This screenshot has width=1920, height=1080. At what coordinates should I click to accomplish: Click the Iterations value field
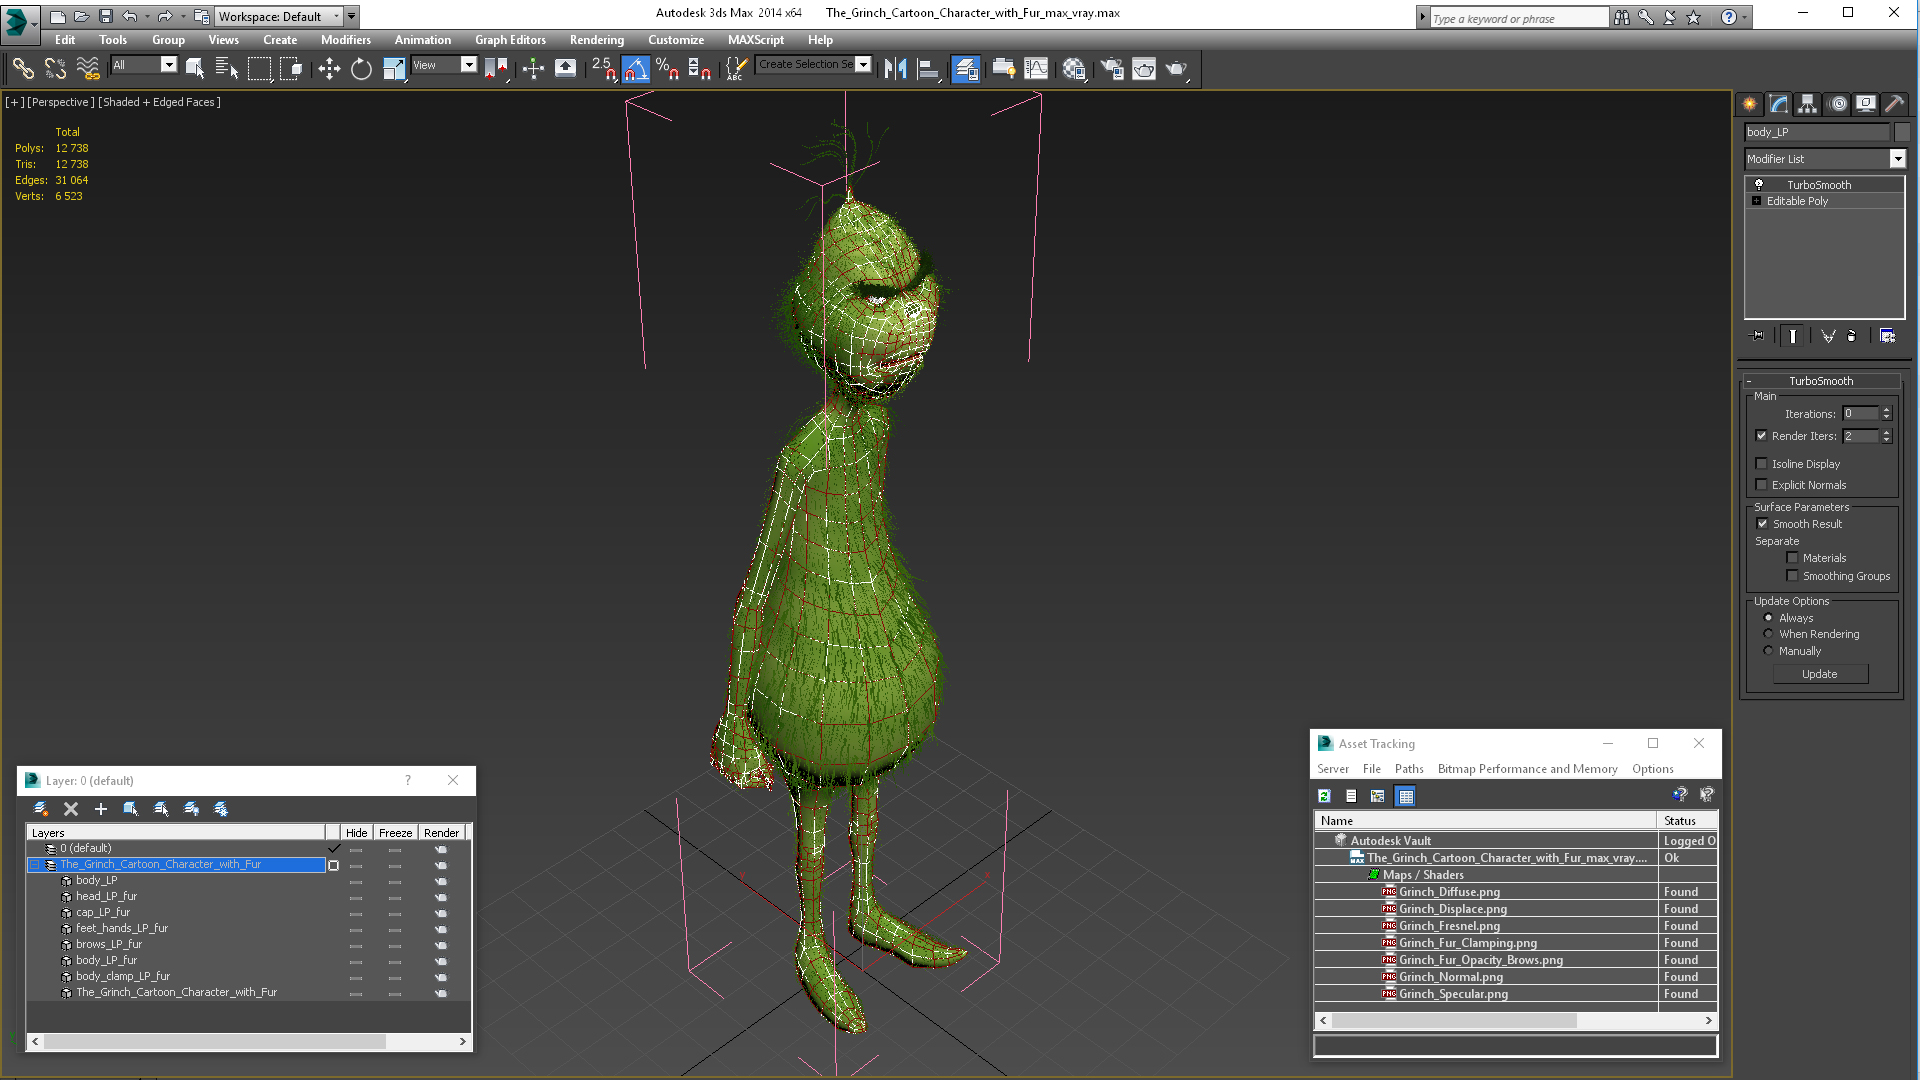point(1859,414)
